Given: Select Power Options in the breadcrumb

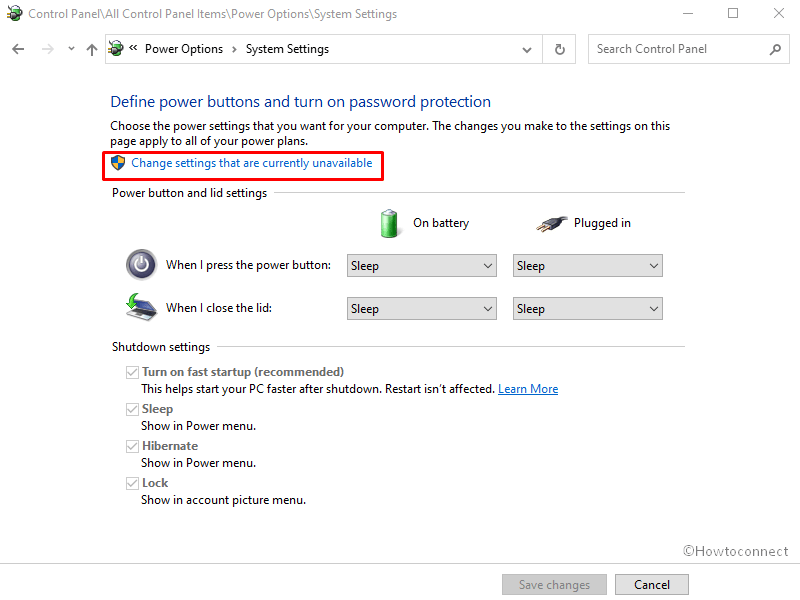Looking at the screenshot, I should [x=183, y=49].
